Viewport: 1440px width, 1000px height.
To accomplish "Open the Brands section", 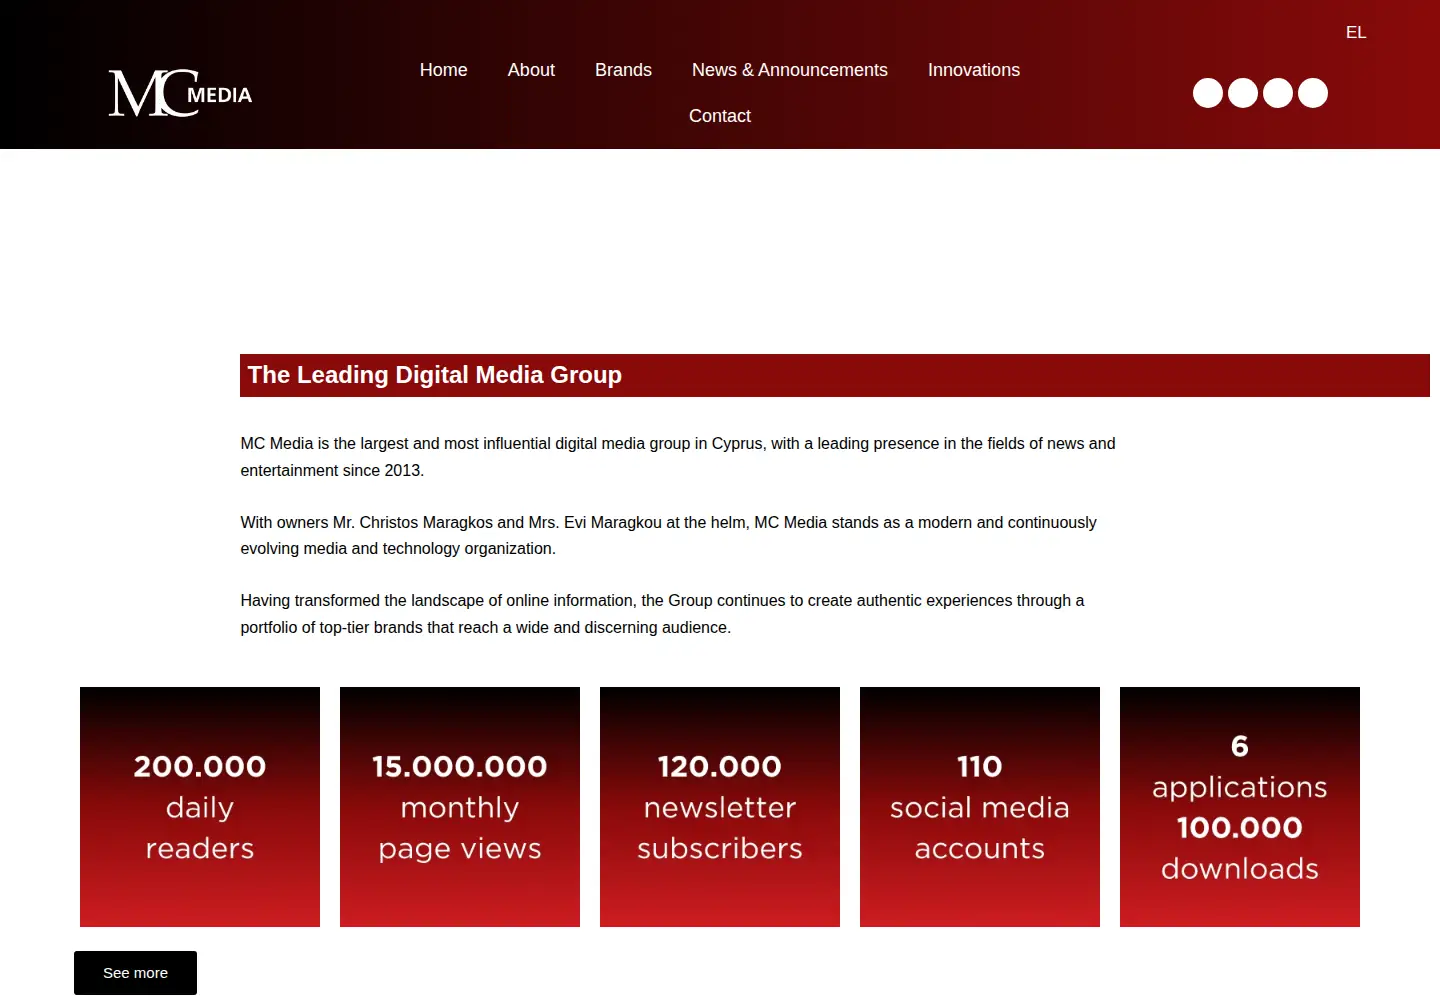I will pyautogui.click(x=623, y=70).
